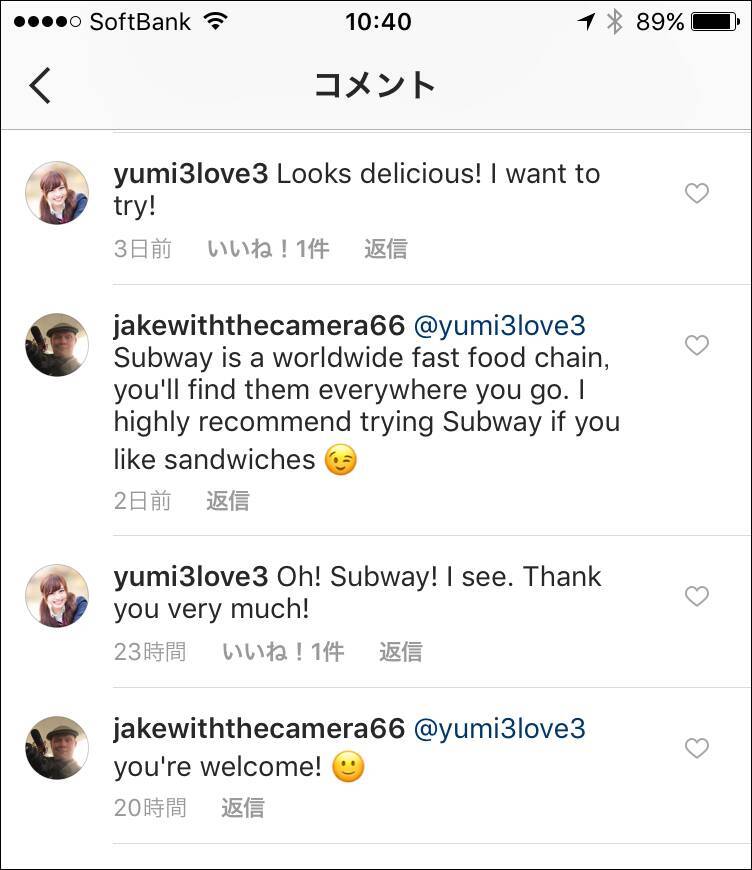Tap yumi3love3's avatar on the thank-you comment
Viewport: 752px width, 870px height.
[x=57, y=596]
